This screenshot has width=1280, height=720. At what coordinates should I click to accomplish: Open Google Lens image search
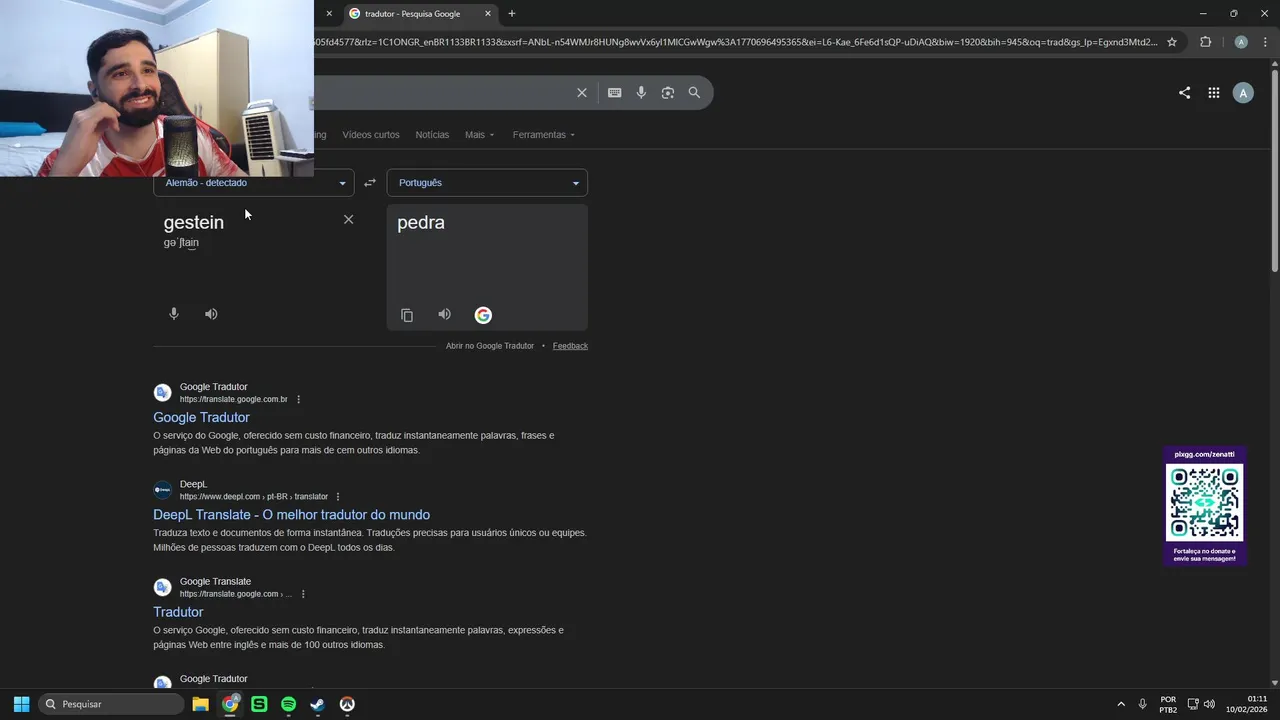[x=667, y=93]
